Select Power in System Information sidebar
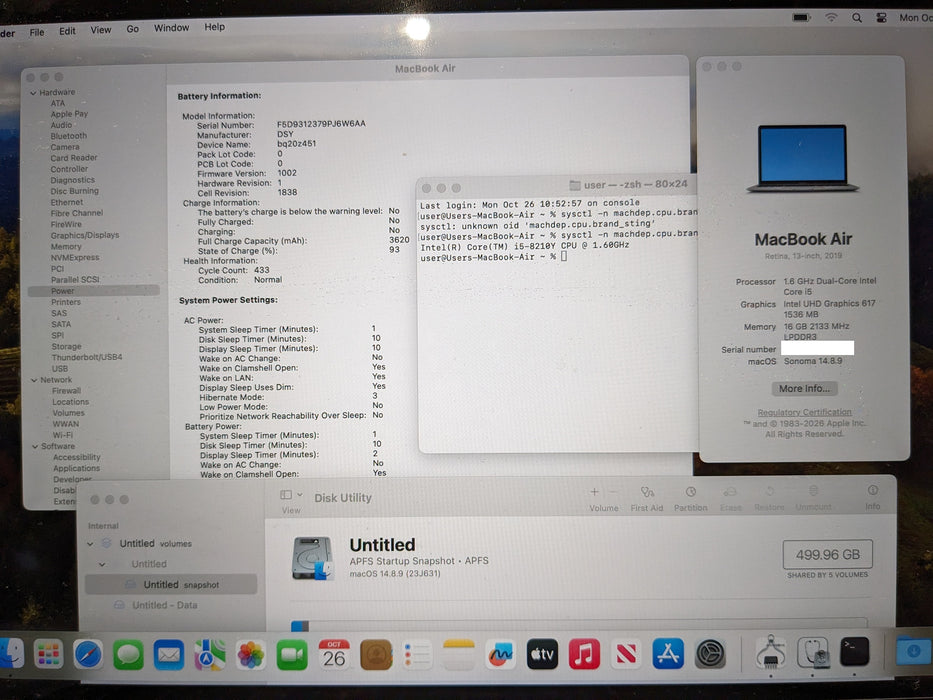The height and width of the screenshot is (700, 933). 93,291
